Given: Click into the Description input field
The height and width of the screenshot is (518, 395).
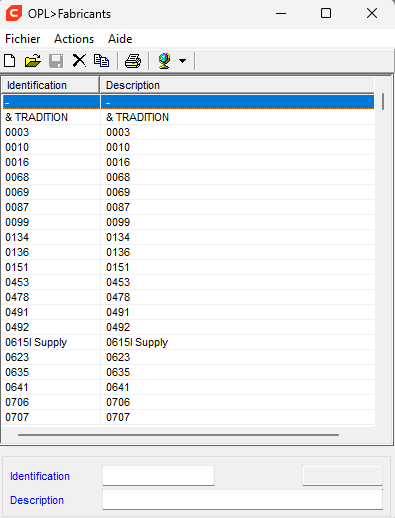Looking at the screenshot, I should click(x=243, y=500).
